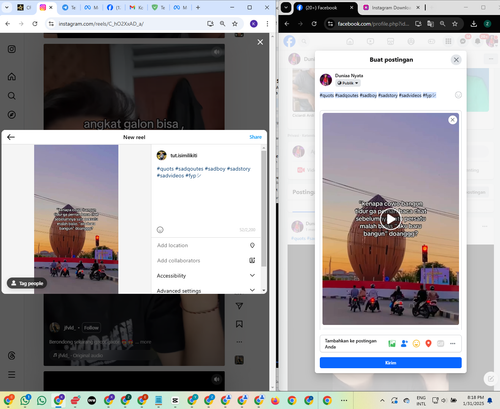This screenshot has width=500, height=409.
Task: Tag people in the Facebook post
Action: click(x=404, y=343)
